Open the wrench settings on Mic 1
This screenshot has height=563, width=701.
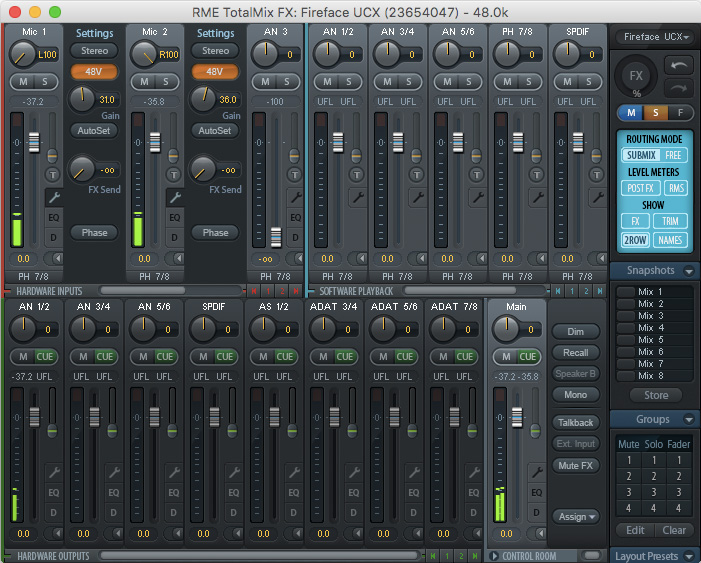click(53, 197)
